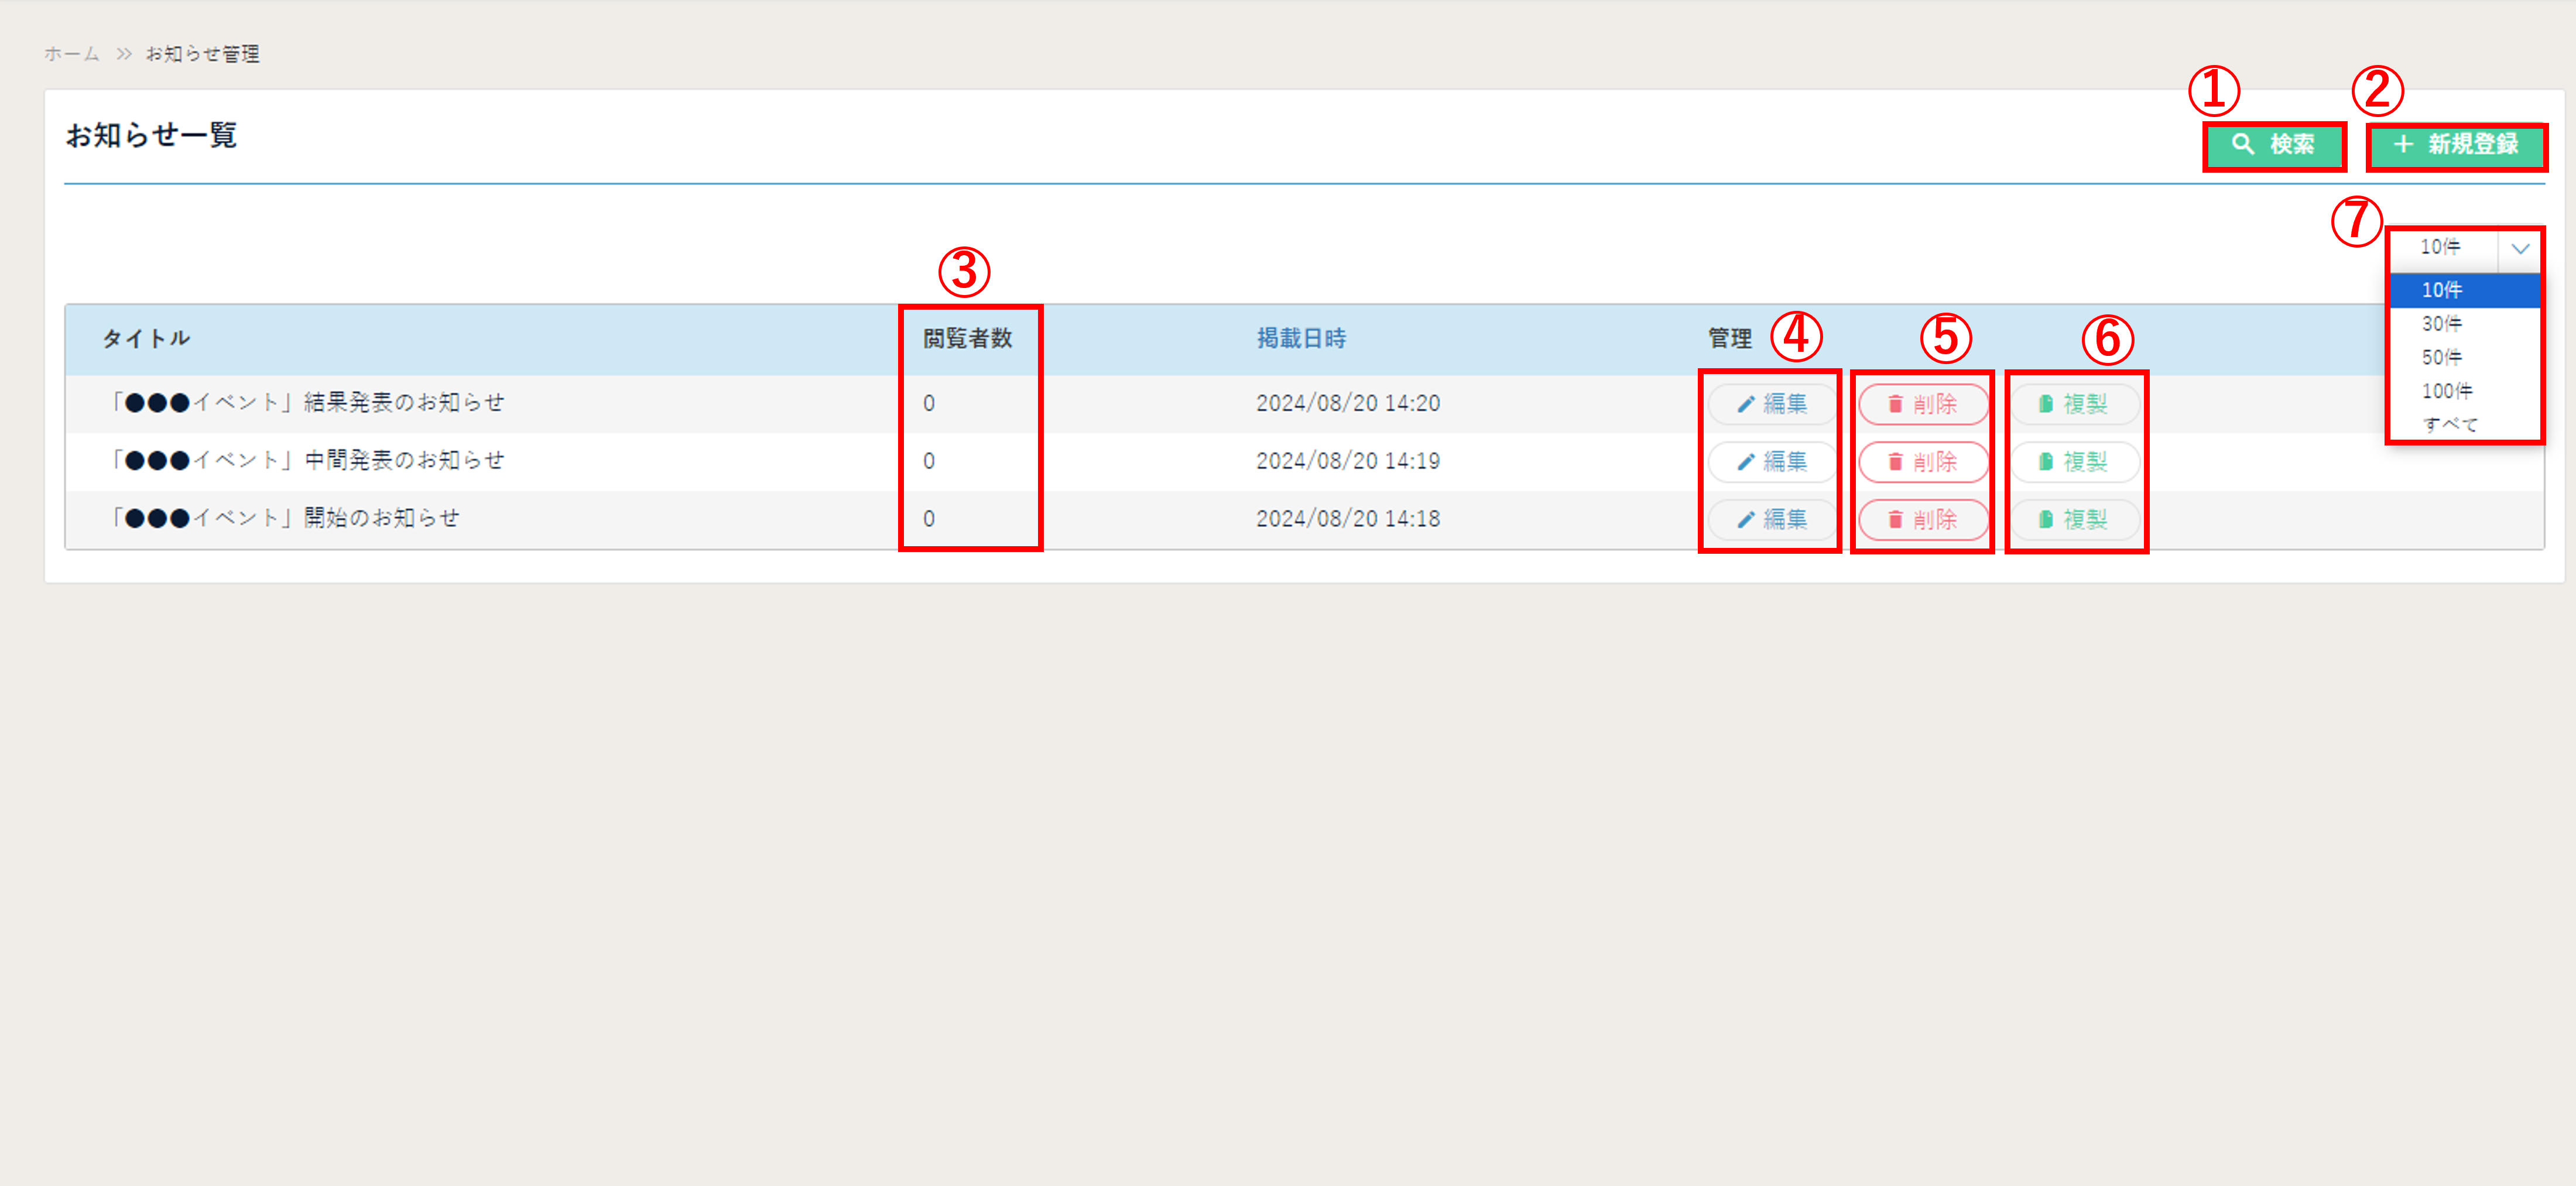The image size is (2576, 1186).
Task: Click the 閲覧者数 column header
Action: (967, 339)
